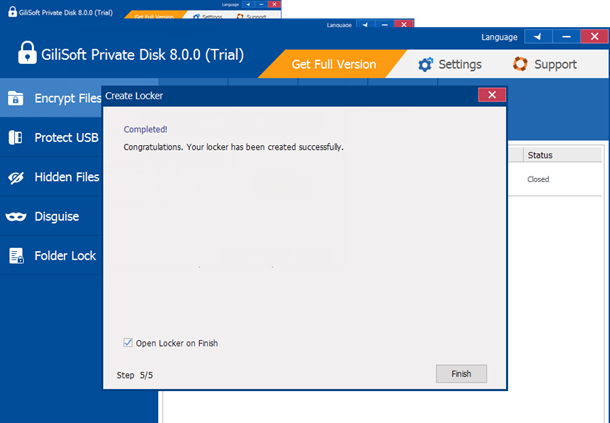Open the Hidden Files section
The width and height of the screenshot is (610, 423).
coord(51,177)
